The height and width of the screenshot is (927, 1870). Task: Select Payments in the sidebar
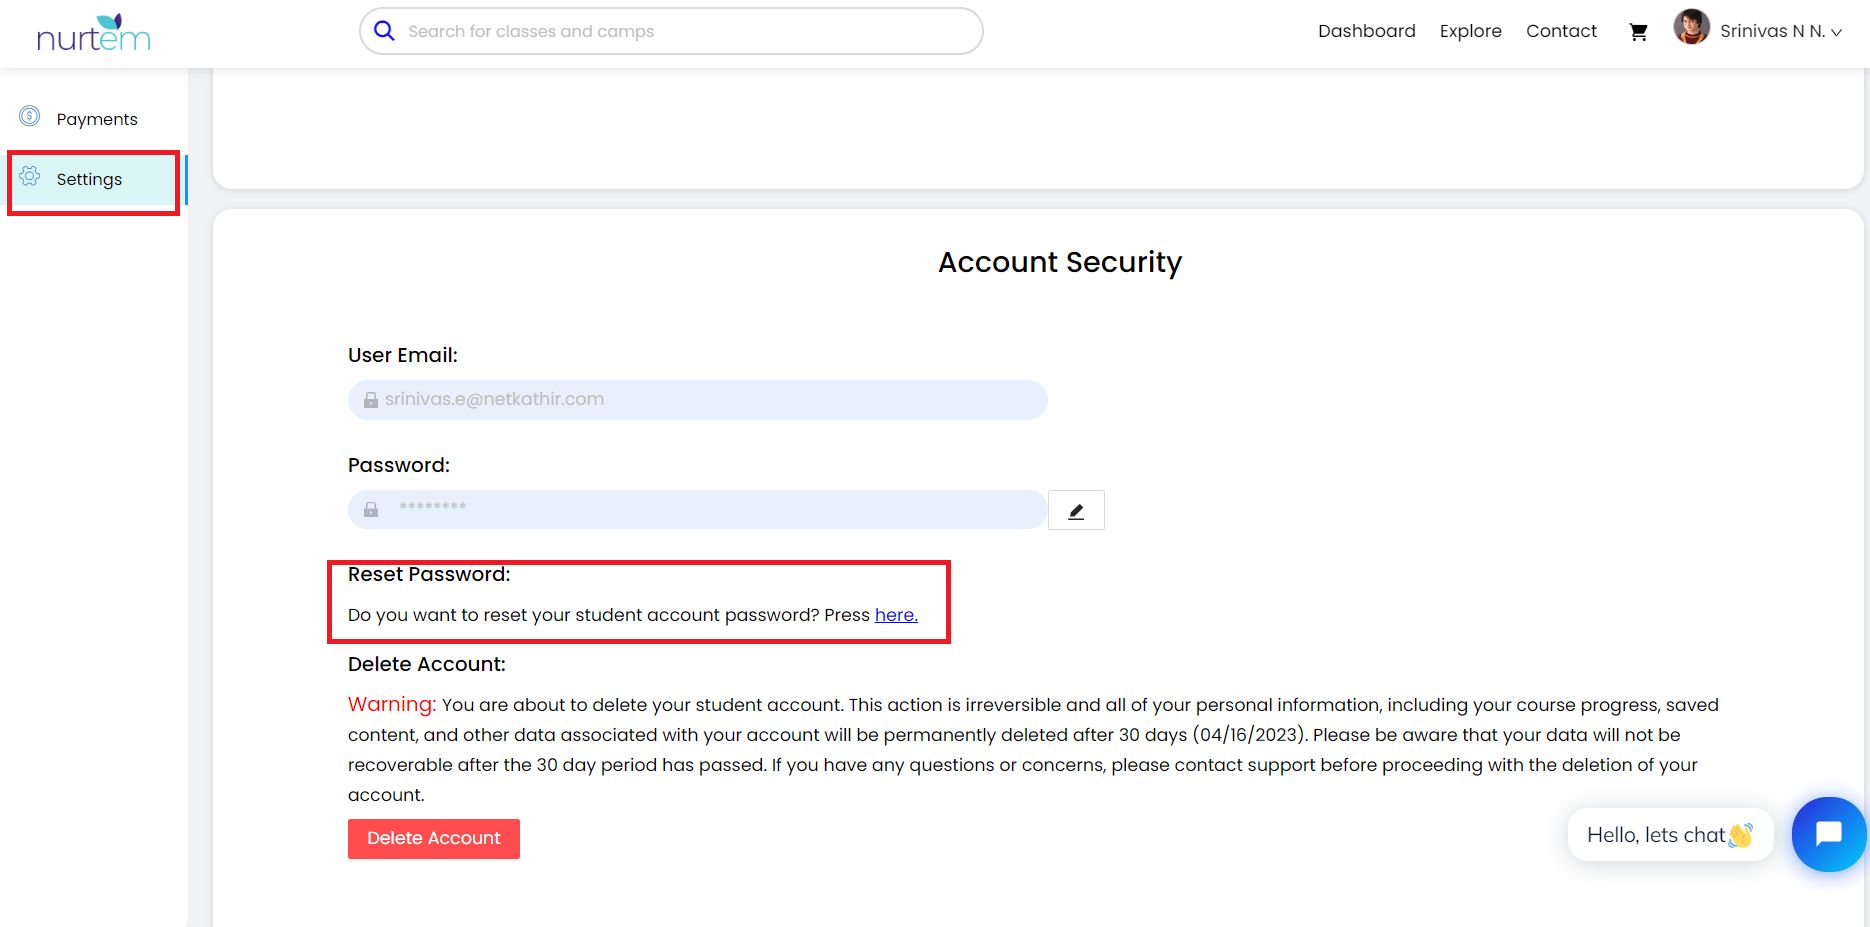coord(97,119)
